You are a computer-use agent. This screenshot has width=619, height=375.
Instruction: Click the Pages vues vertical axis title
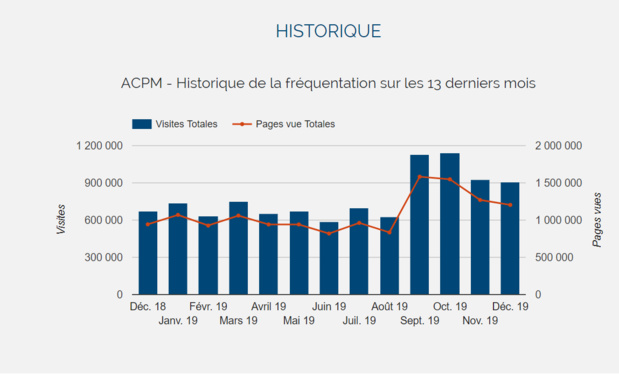coord(597,220)
